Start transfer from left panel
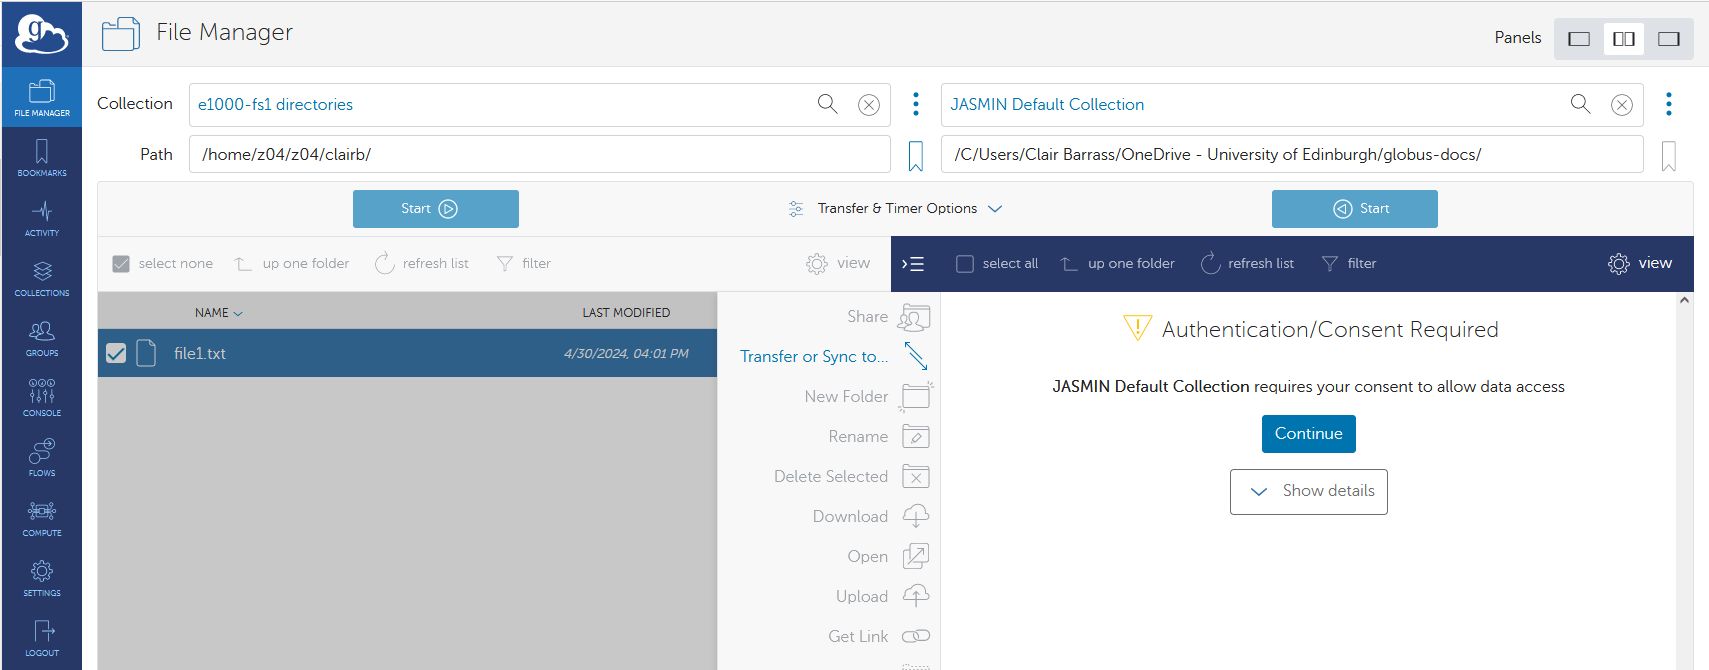1709x670 pixels. coord(436,209)
